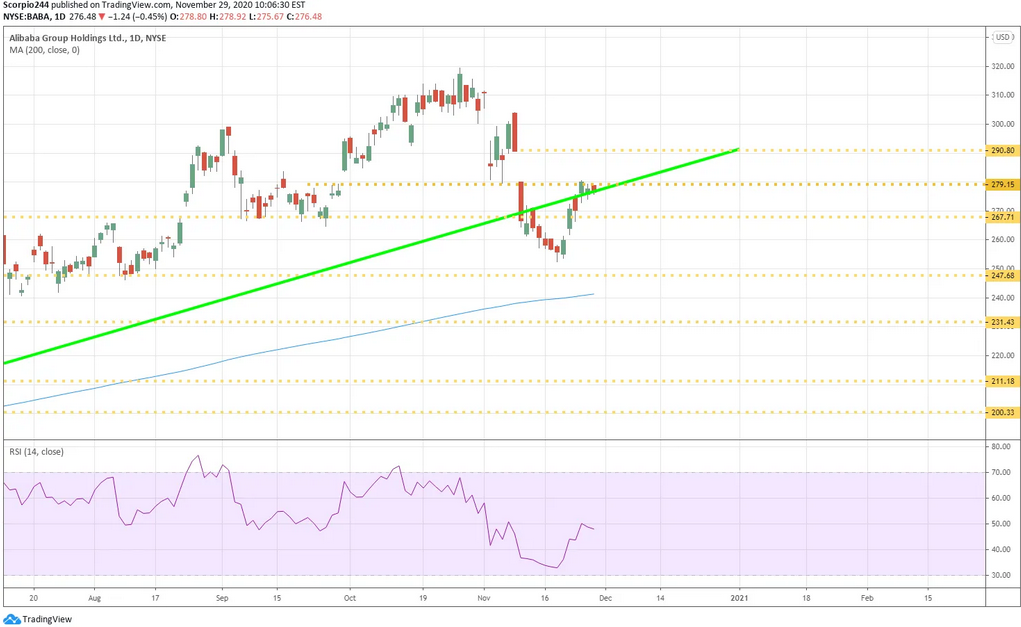Click the 300.00 price axis value
This screenshot has height=627, width=1021.
[1003, 124]
